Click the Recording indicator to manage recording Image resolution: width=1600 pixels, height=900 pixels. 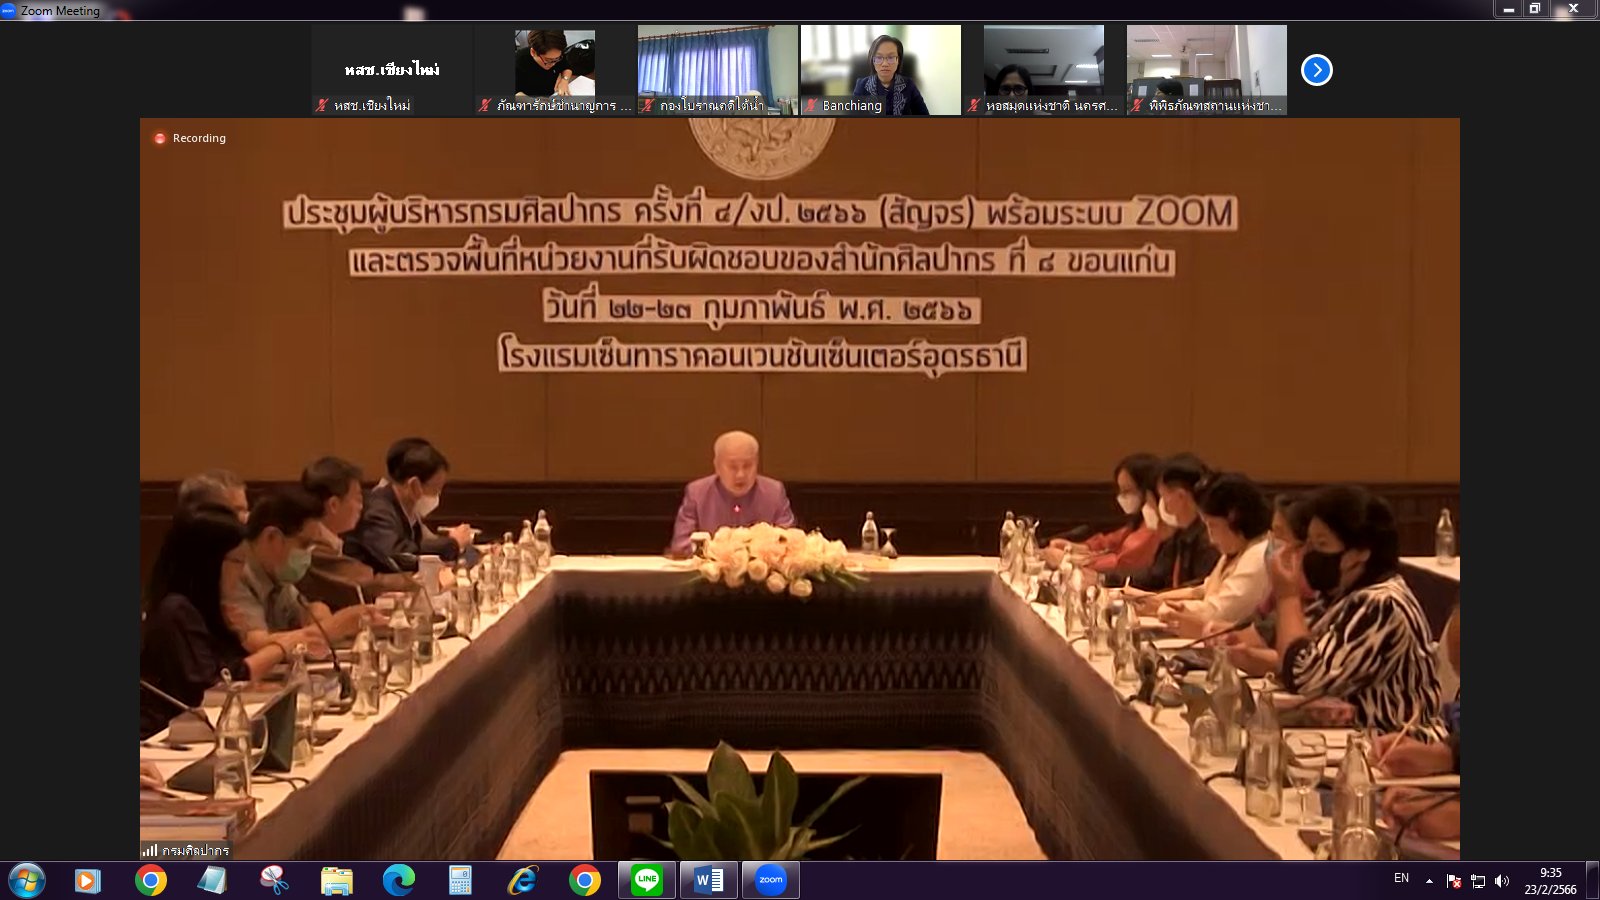tap(188, 138)
